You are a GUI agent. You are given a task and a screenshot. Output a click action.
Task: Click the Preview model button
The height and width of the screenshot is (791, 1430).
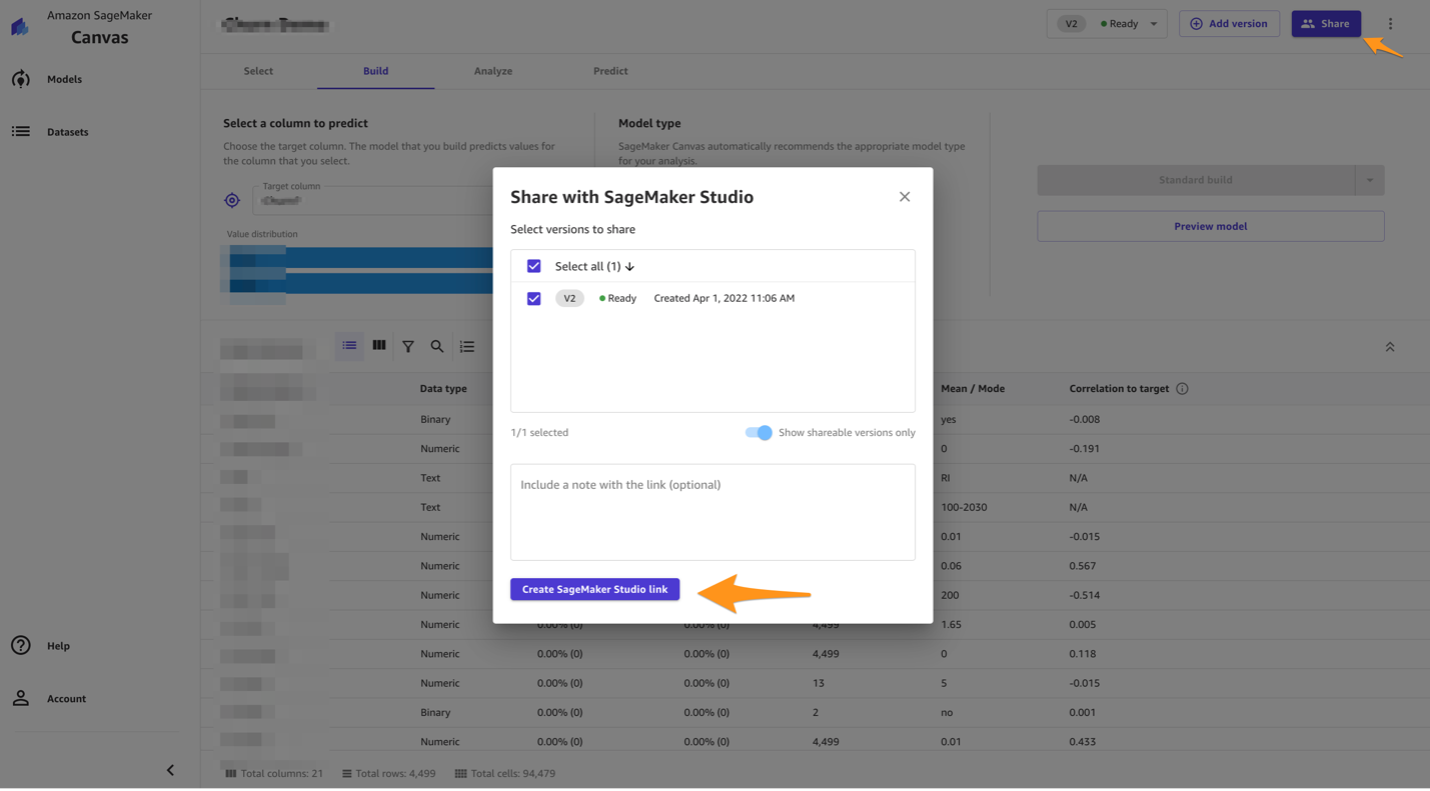[x=1210, y=226]
